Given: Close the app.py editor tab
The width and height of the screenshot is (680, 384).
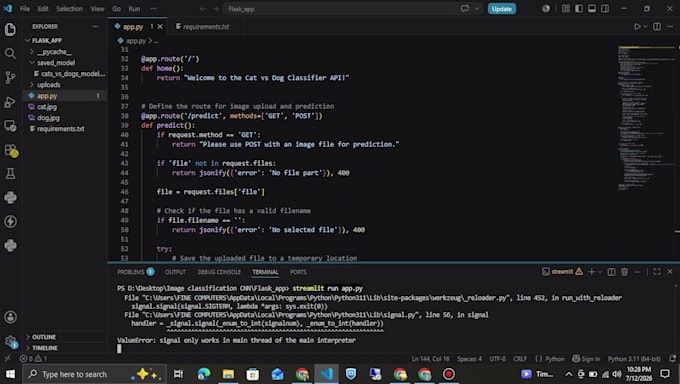Looking at the screenshot, I should [x=160, y=26].
